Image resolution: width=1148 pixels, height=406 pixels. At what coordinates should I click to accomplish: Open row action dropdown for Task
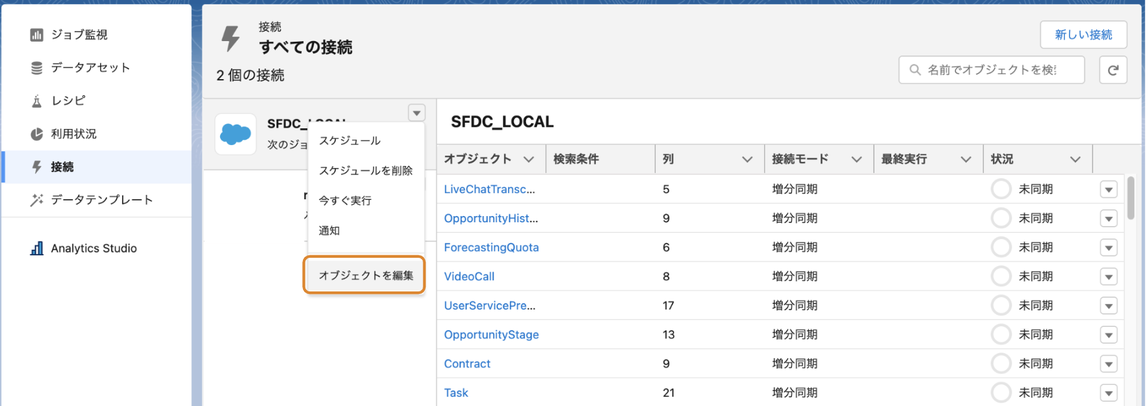click(1108, 393)
